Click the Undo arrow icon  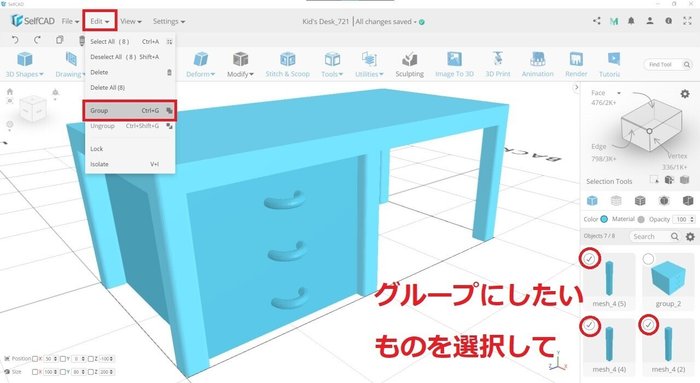15,40
